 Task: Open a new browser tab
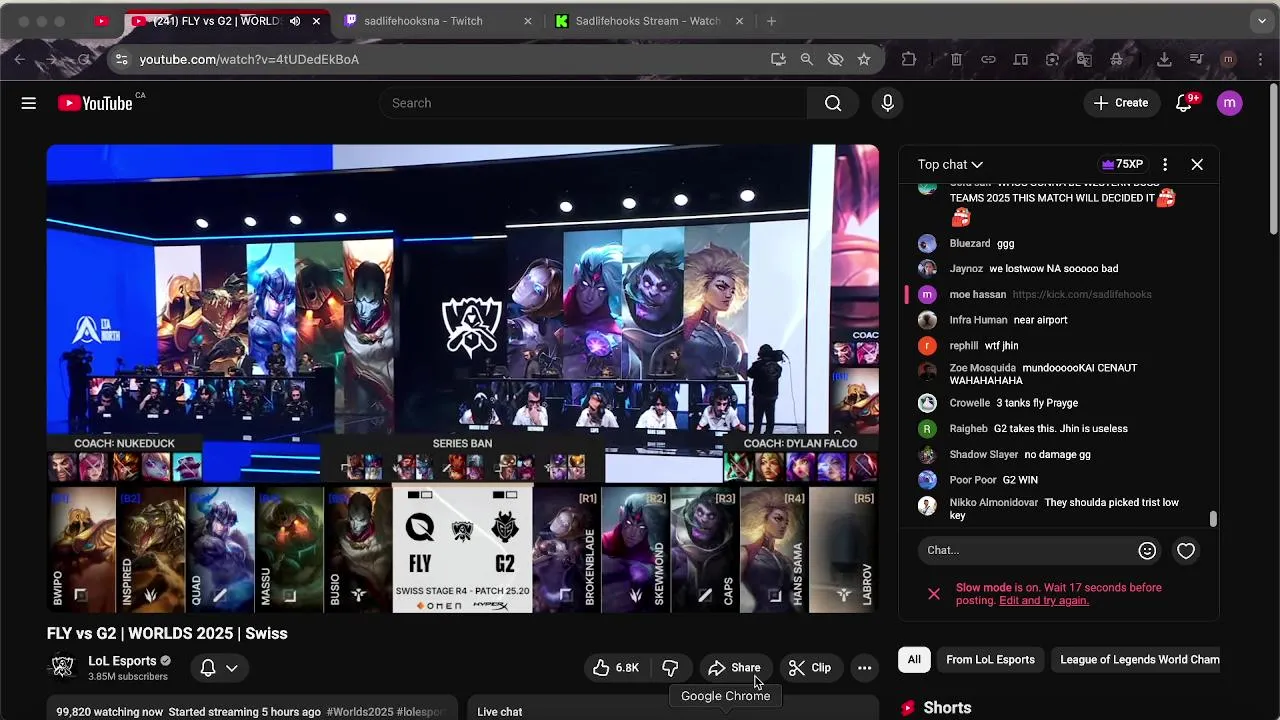pyautogui.click(x=771, y=21)
